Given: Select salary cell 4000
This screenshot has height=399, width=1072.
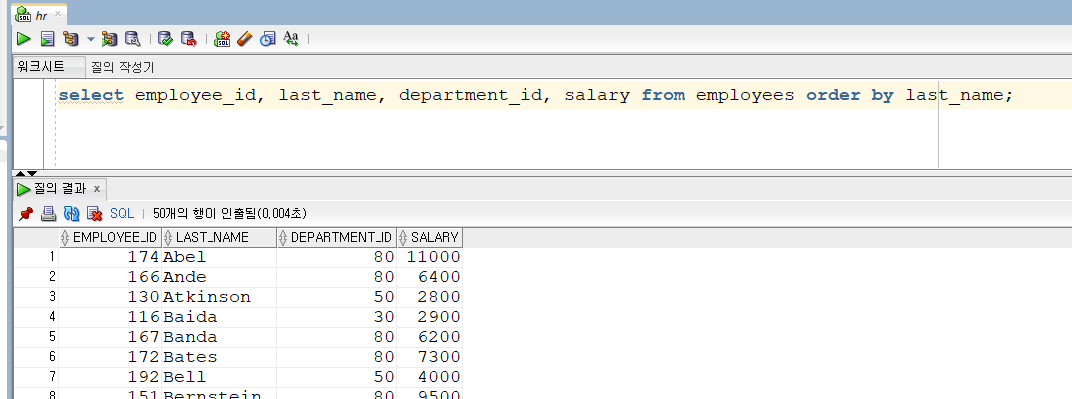Looking at the screenshot, I should [x=429, y=376].
